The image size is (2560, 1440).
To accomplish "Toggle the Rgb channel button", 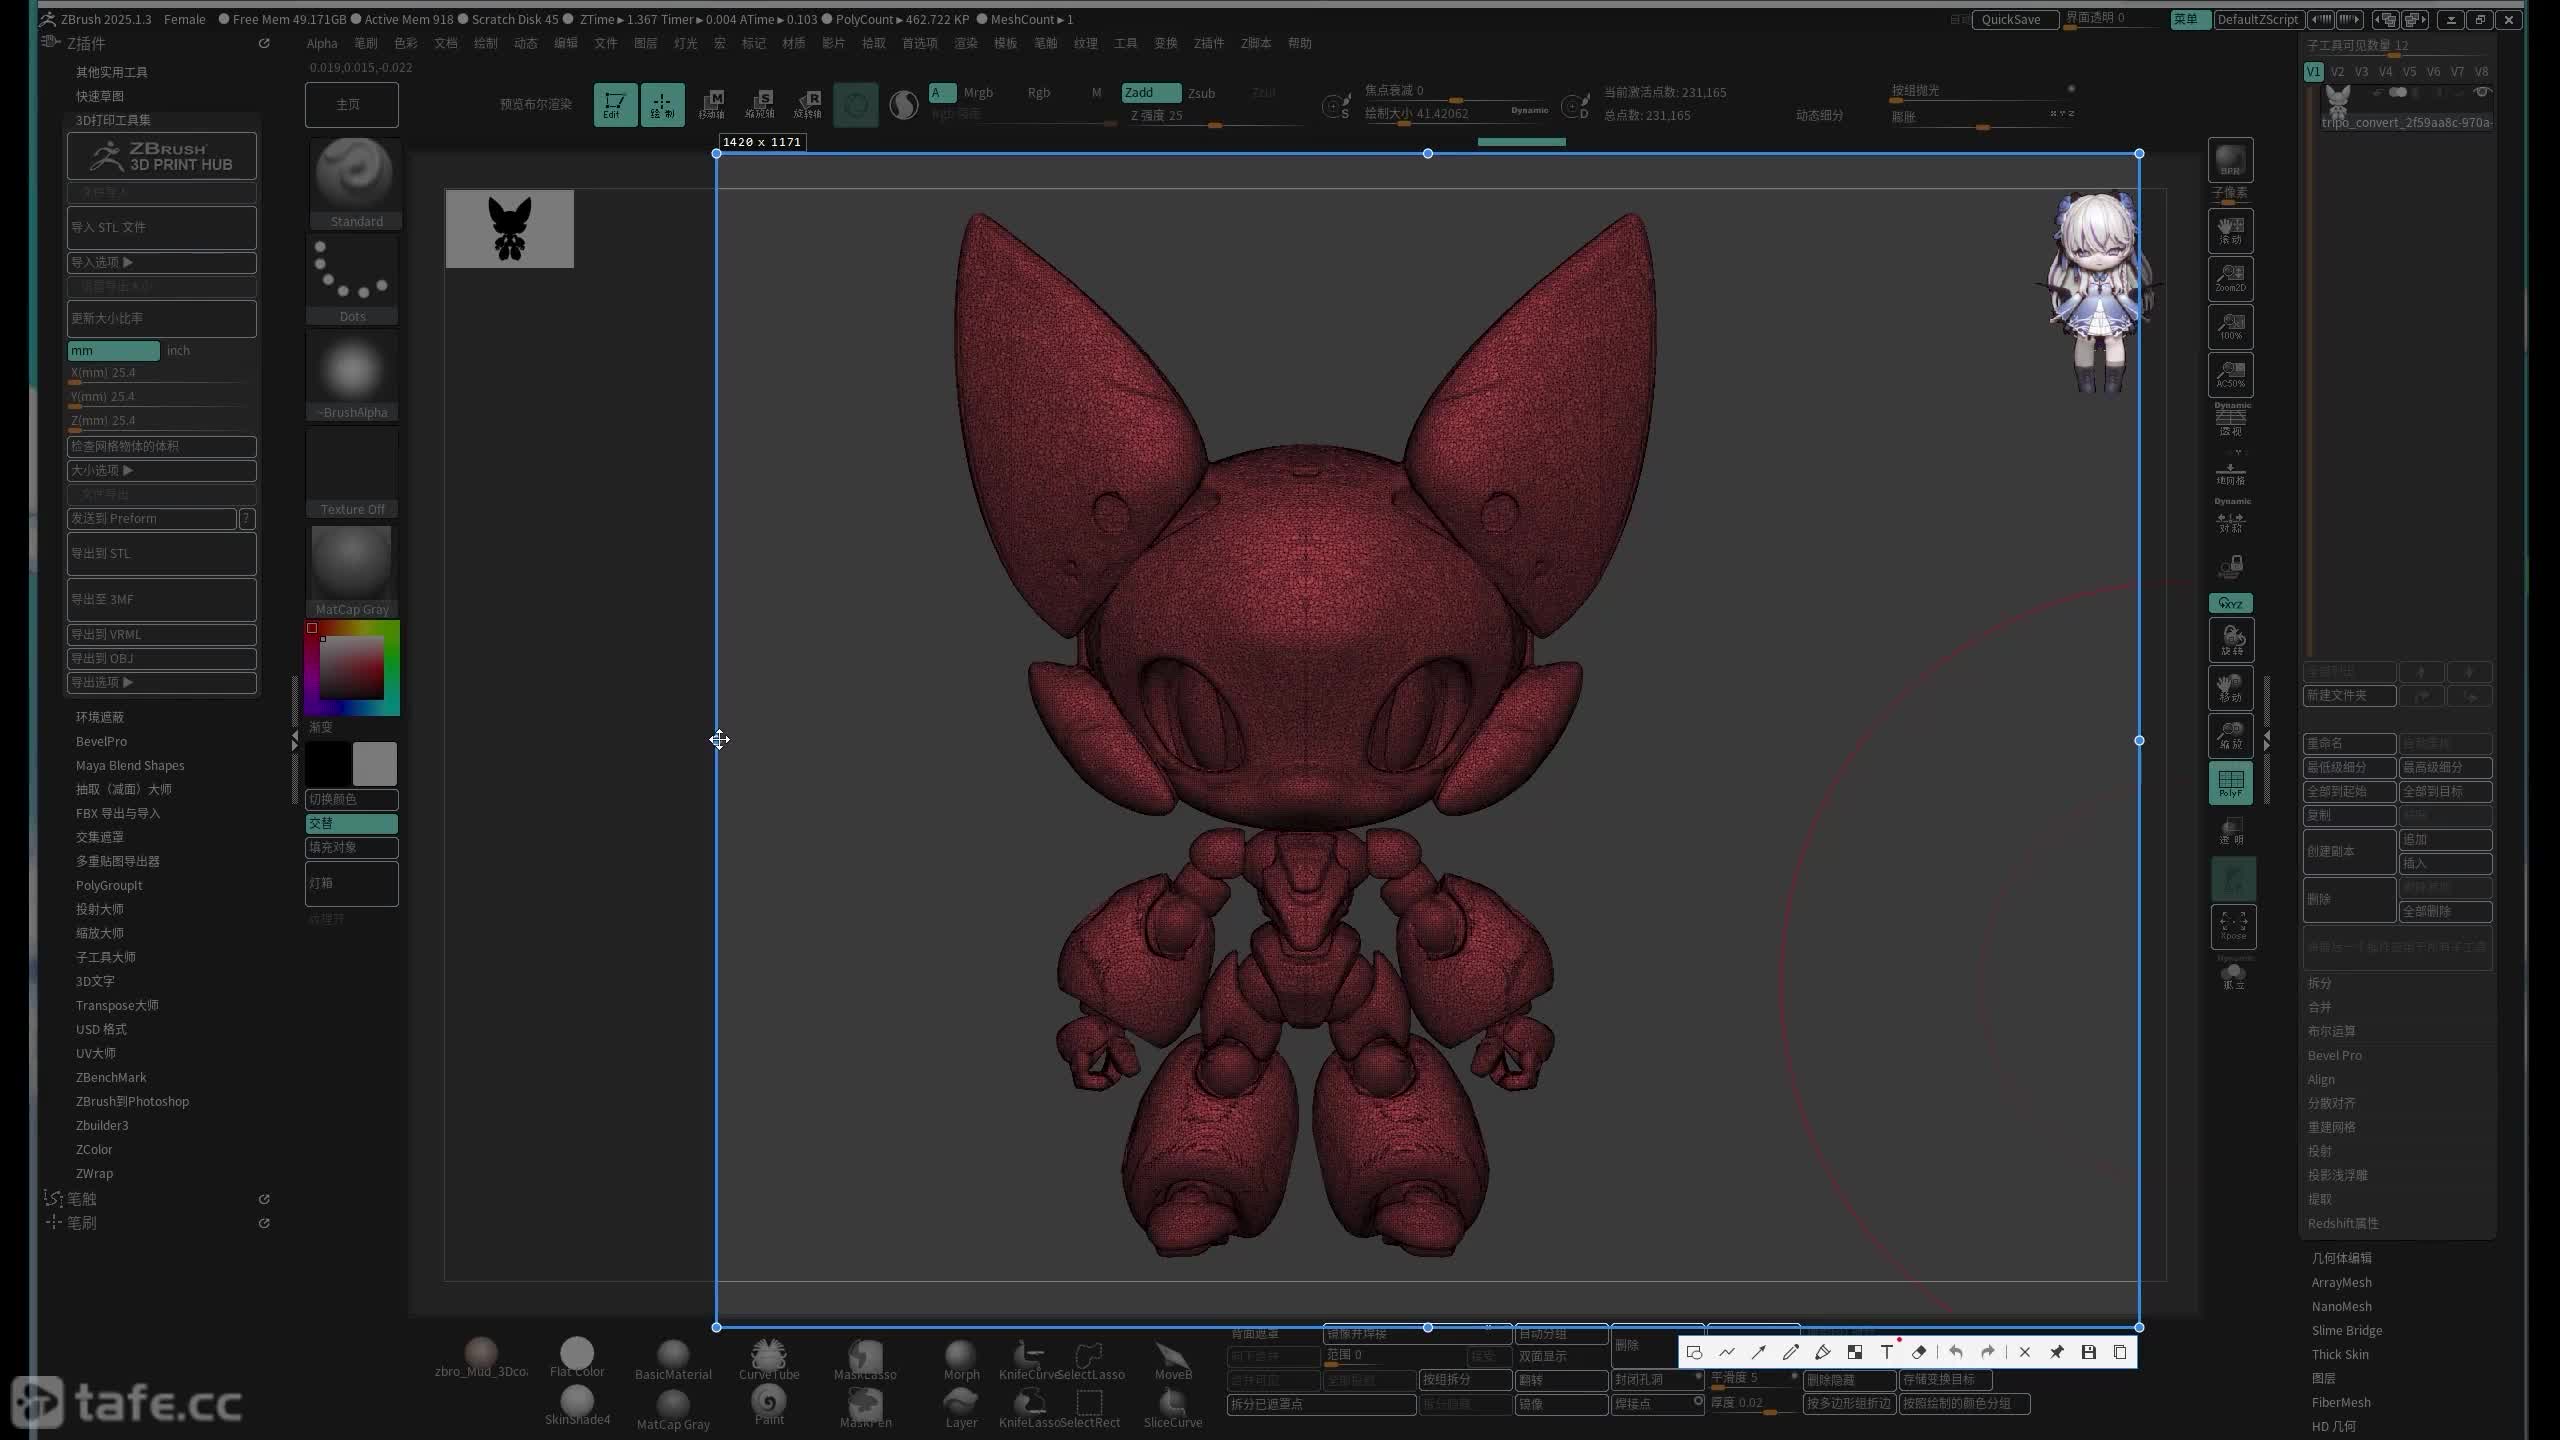I will point(1039,93).
